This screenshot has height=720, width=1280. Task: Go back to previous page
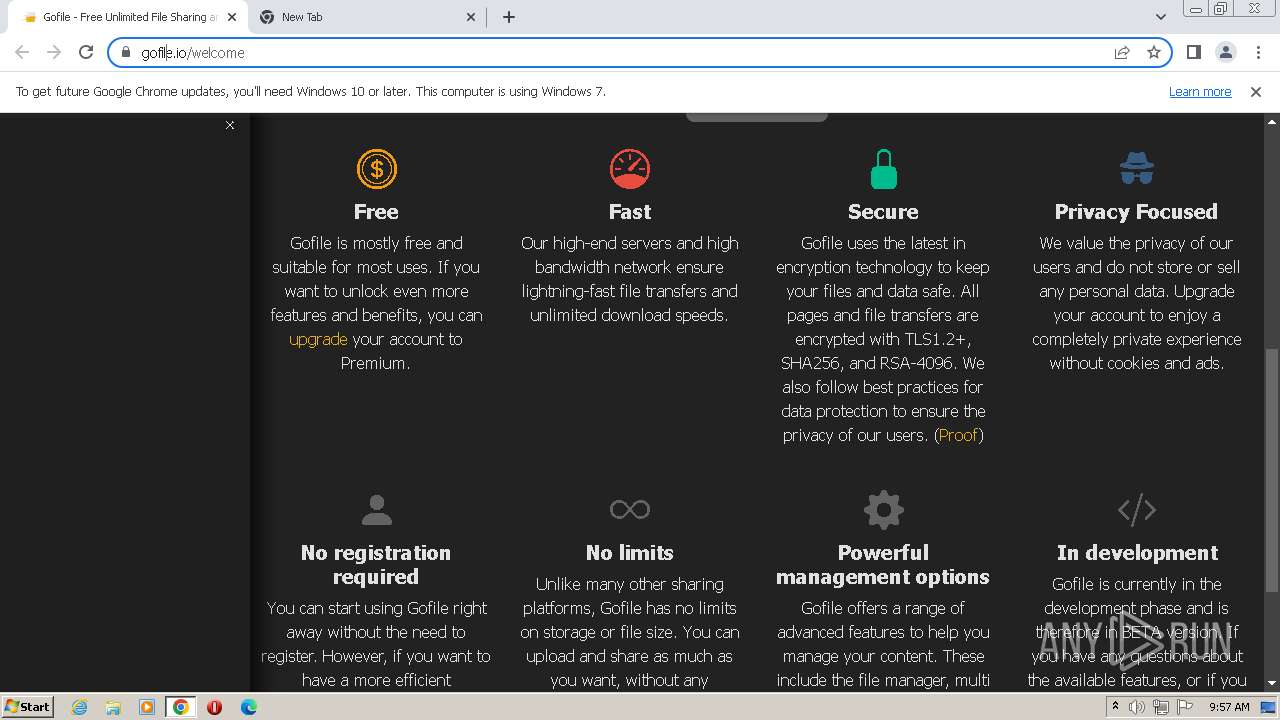(x=22, y=52)
